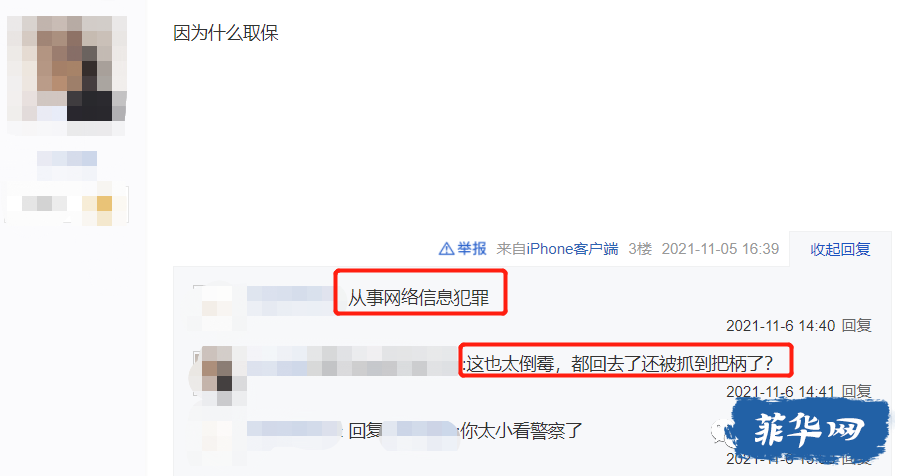Viewport: 900px width, 476px height.
Task: Click the 菲华网 watermark logo
Action: [810, 429]
